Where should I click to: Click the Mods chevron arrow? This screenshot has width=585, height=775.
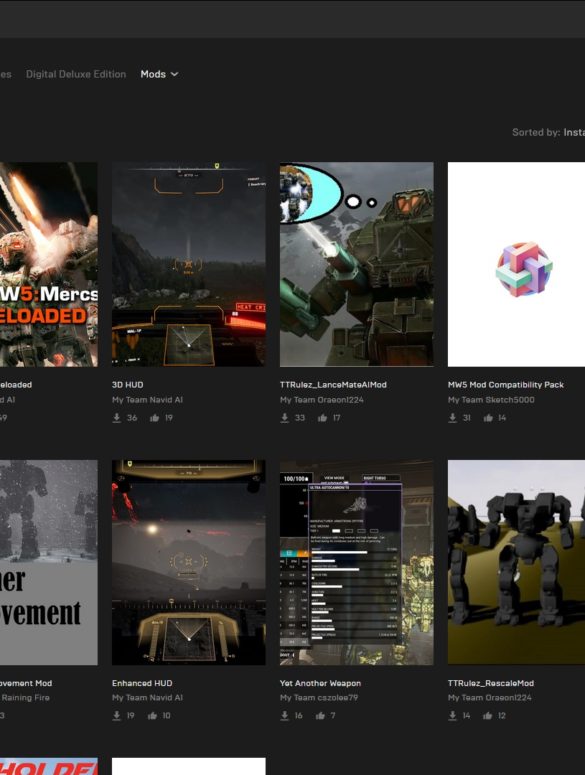tap(174, 74)
